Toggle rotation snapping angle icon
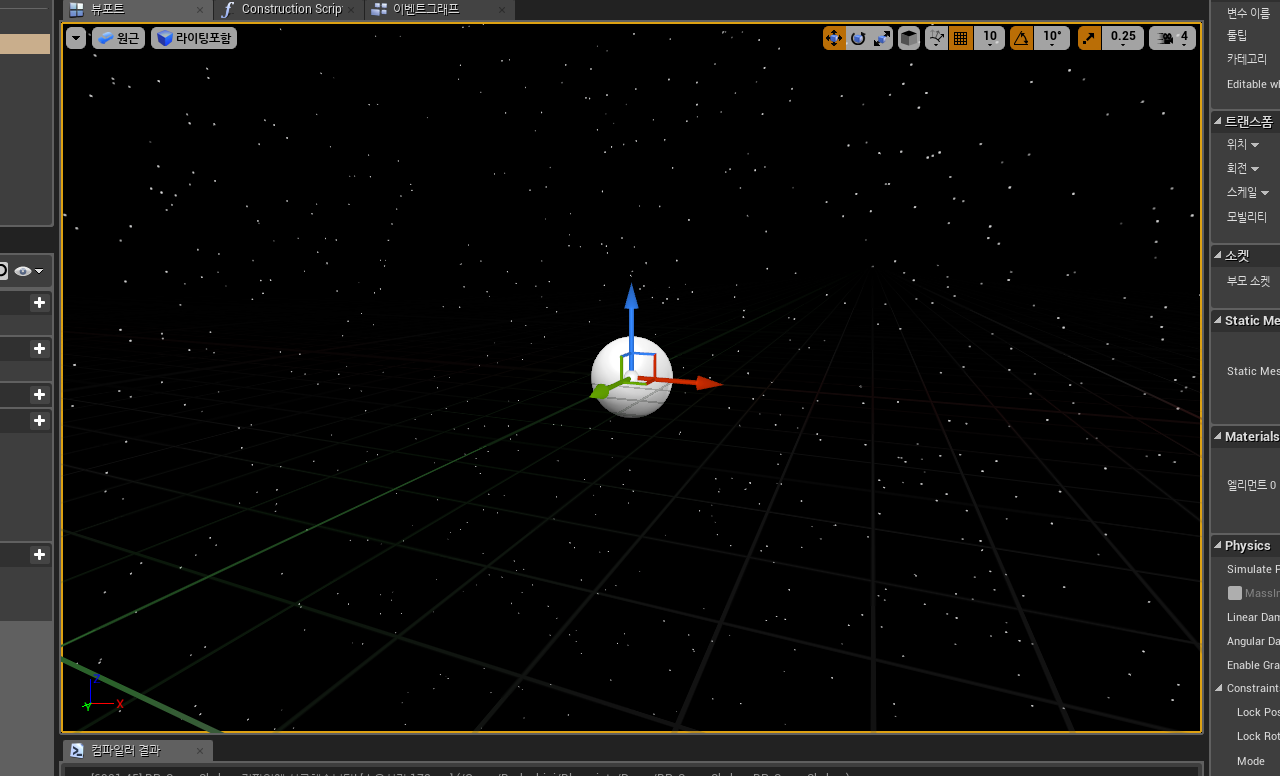The image size is (1280, 776). click(x=1021, y=38)
